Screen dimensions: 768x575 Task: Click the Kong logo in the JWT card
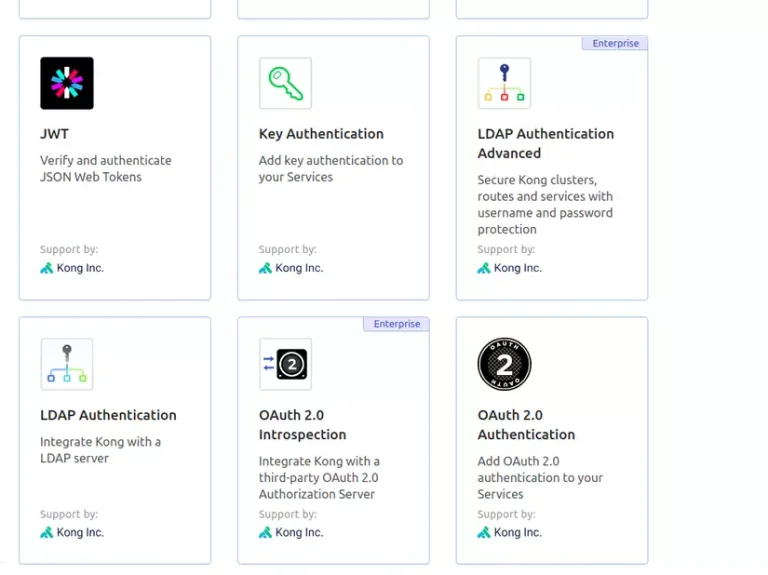click(x=47, y=268)
